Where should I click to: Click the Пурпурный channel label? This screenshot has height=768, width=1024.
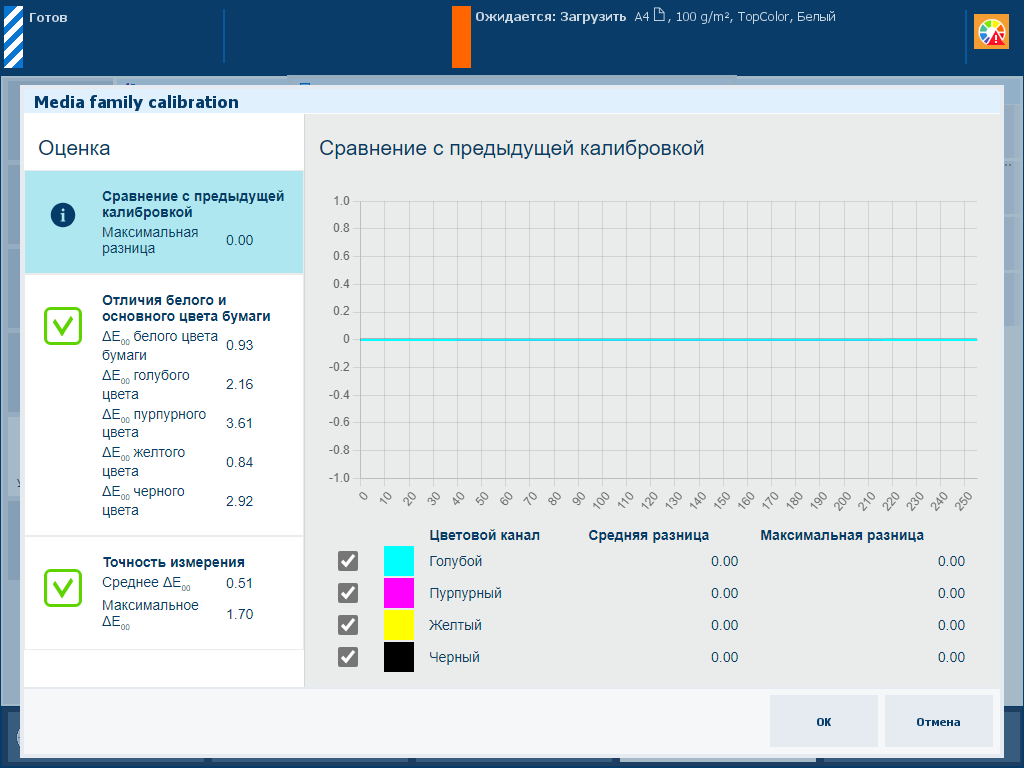tap(466, 593)
